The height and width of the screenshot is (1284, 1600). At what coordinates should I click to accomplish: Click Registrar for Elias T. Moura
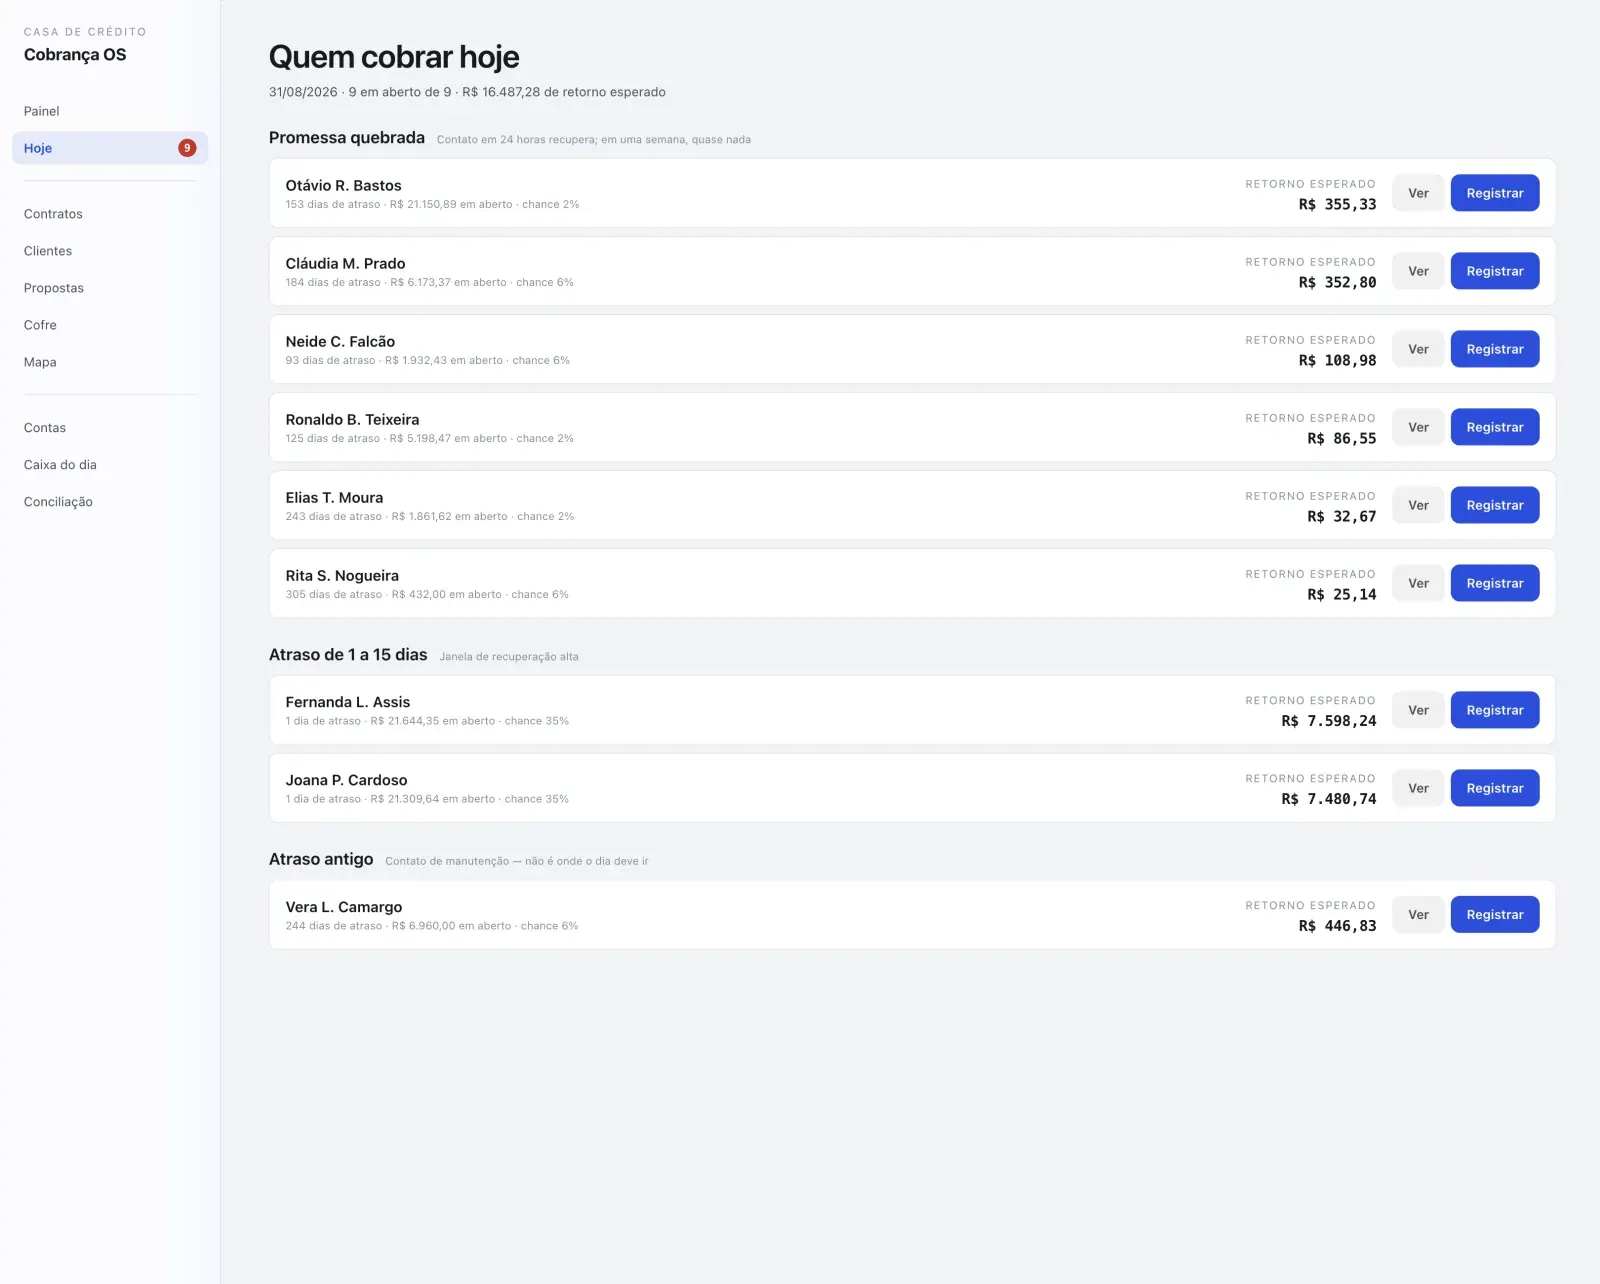click(x=1495, y=505)
